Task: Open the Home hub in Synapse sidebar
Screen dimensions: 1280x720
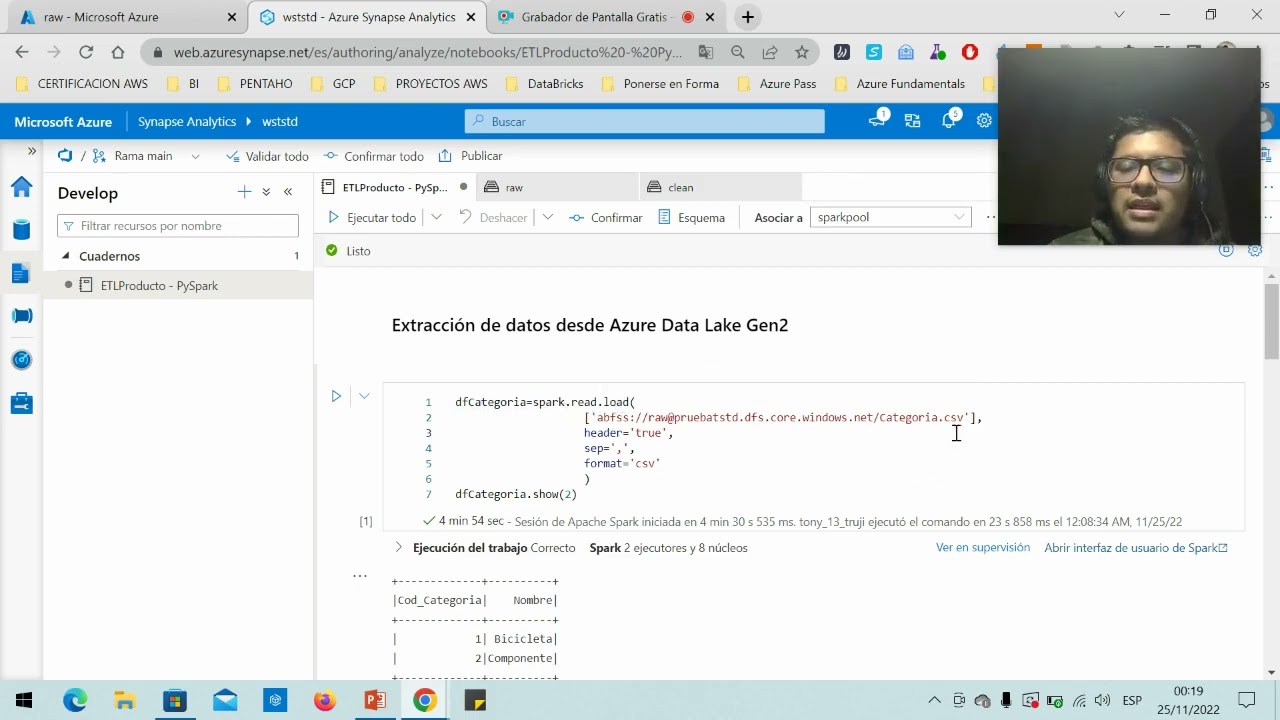Action: coord(21,187)
